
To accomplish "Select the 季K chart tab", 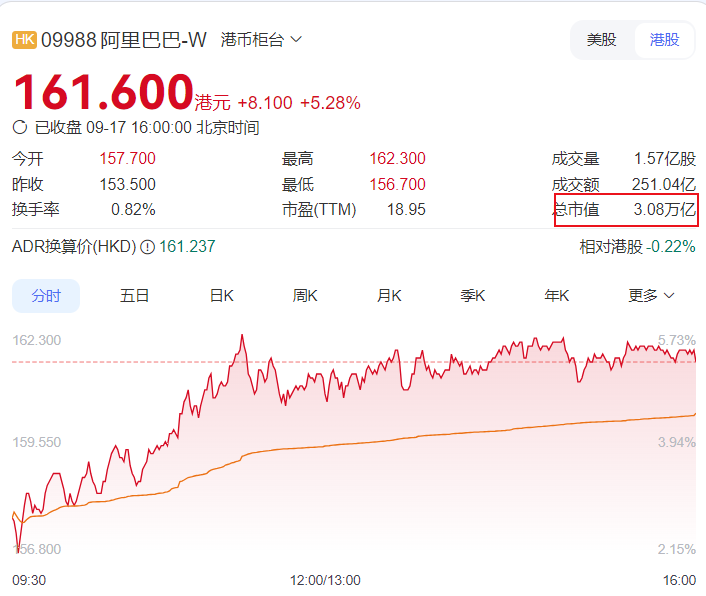I will click(473, 296).
